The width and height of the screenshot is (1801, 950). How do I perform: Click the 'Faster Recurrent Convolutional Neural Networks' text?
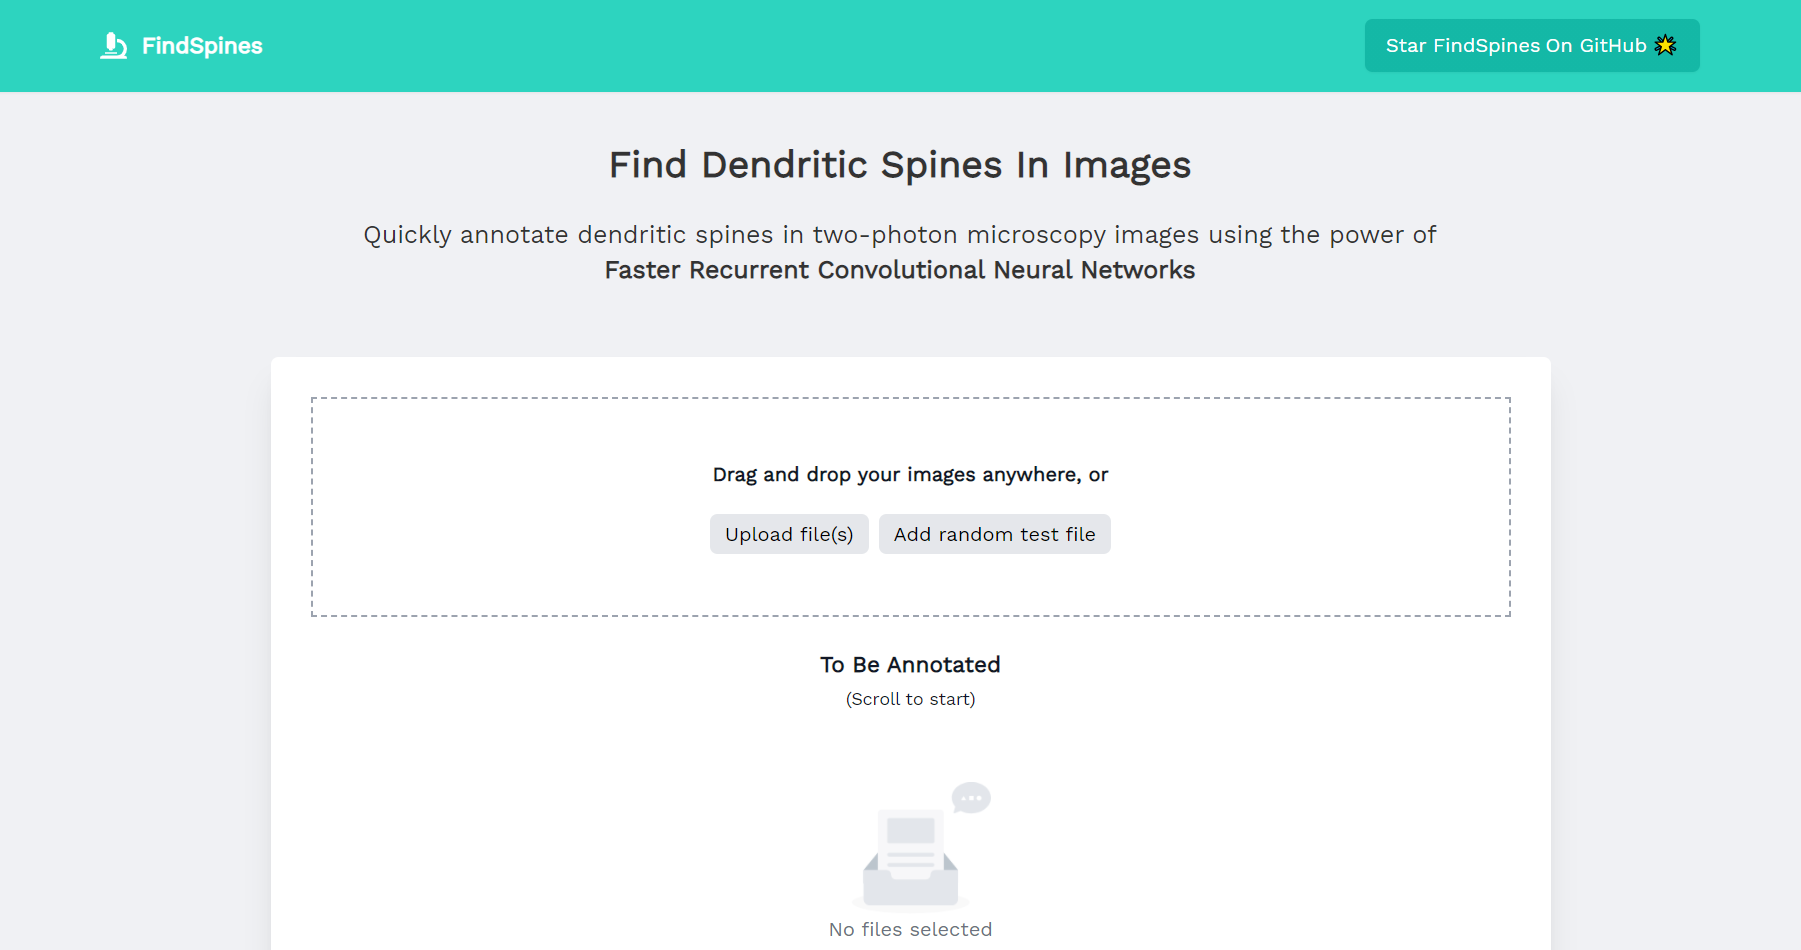point(898,270)
